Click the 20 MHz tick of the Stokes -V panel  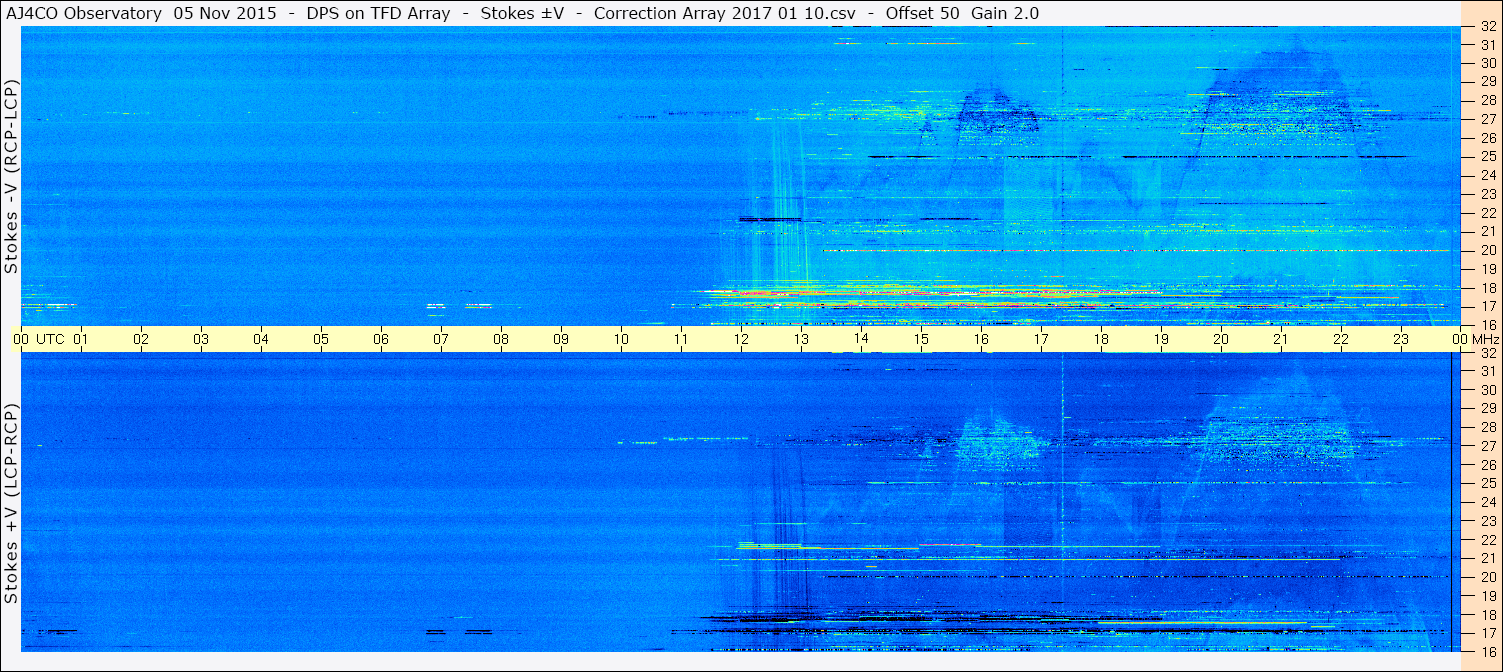[x=1487, y=250]
